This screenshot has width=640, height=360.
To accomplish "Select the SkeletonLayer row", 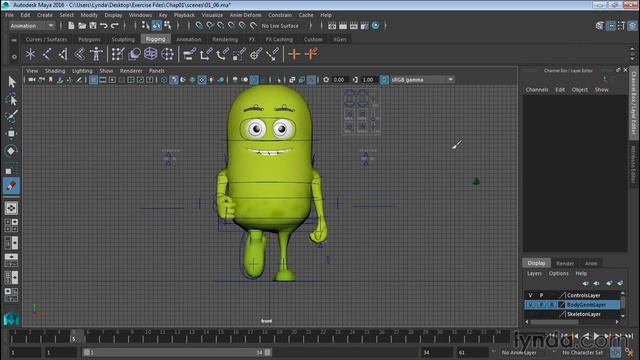I will click(572, 314).
